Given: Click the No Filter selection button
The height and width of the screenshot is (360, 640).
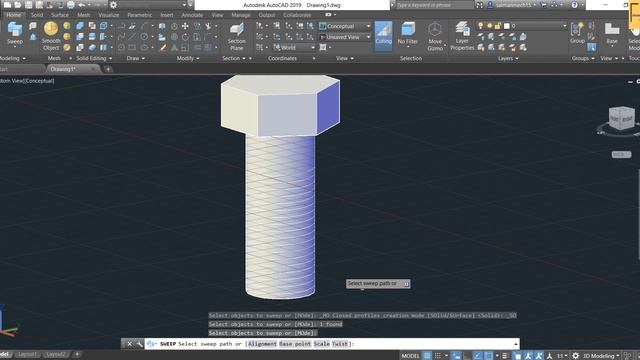Looking at the screenshot, I should (x=408, y=33).
